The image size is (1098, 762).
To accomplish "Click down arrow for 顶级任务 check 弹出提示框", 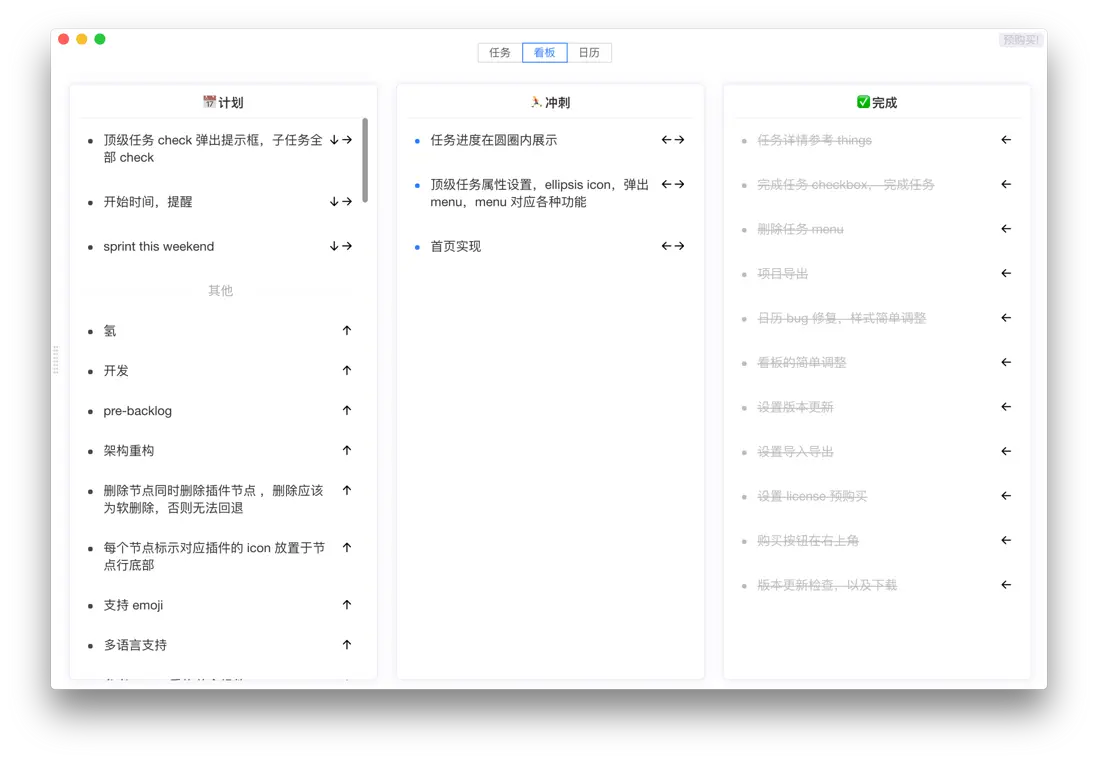I will coord(334,140).
